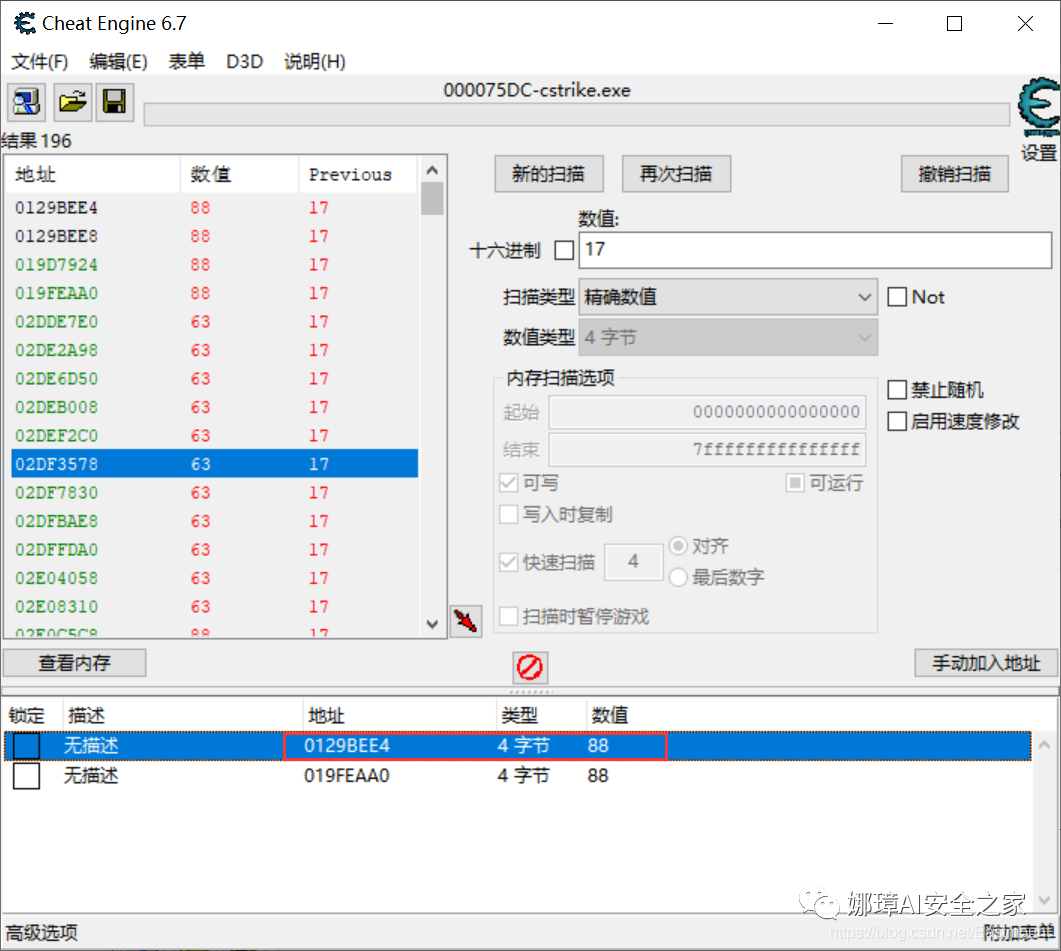1061x951 pixels.
Task: Click results list scroll down arrow
Action: [432, 624]
